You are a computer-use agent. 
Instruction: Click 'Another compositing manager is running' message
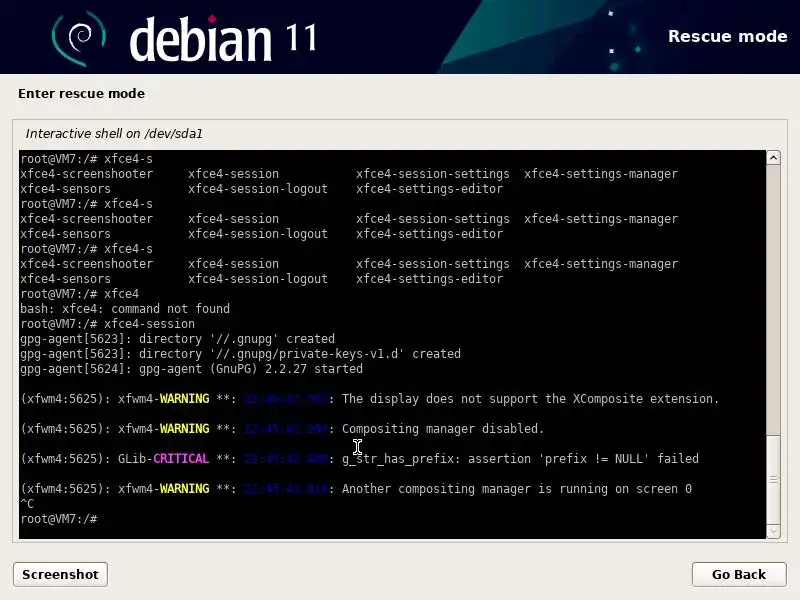[516, 489]
